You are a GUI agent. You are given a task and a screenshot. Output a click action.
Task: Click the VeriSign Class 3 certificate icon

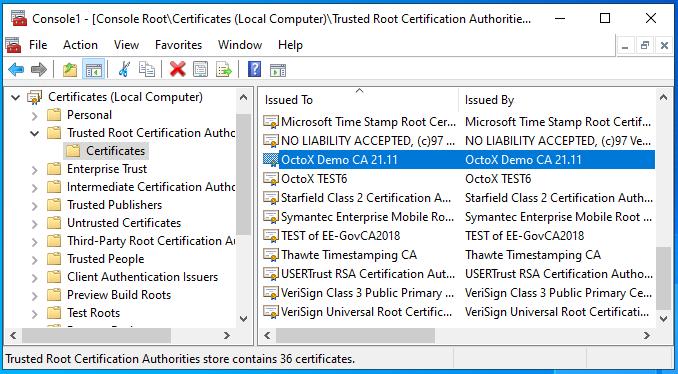pyautogui.click(x=271, y=293)
